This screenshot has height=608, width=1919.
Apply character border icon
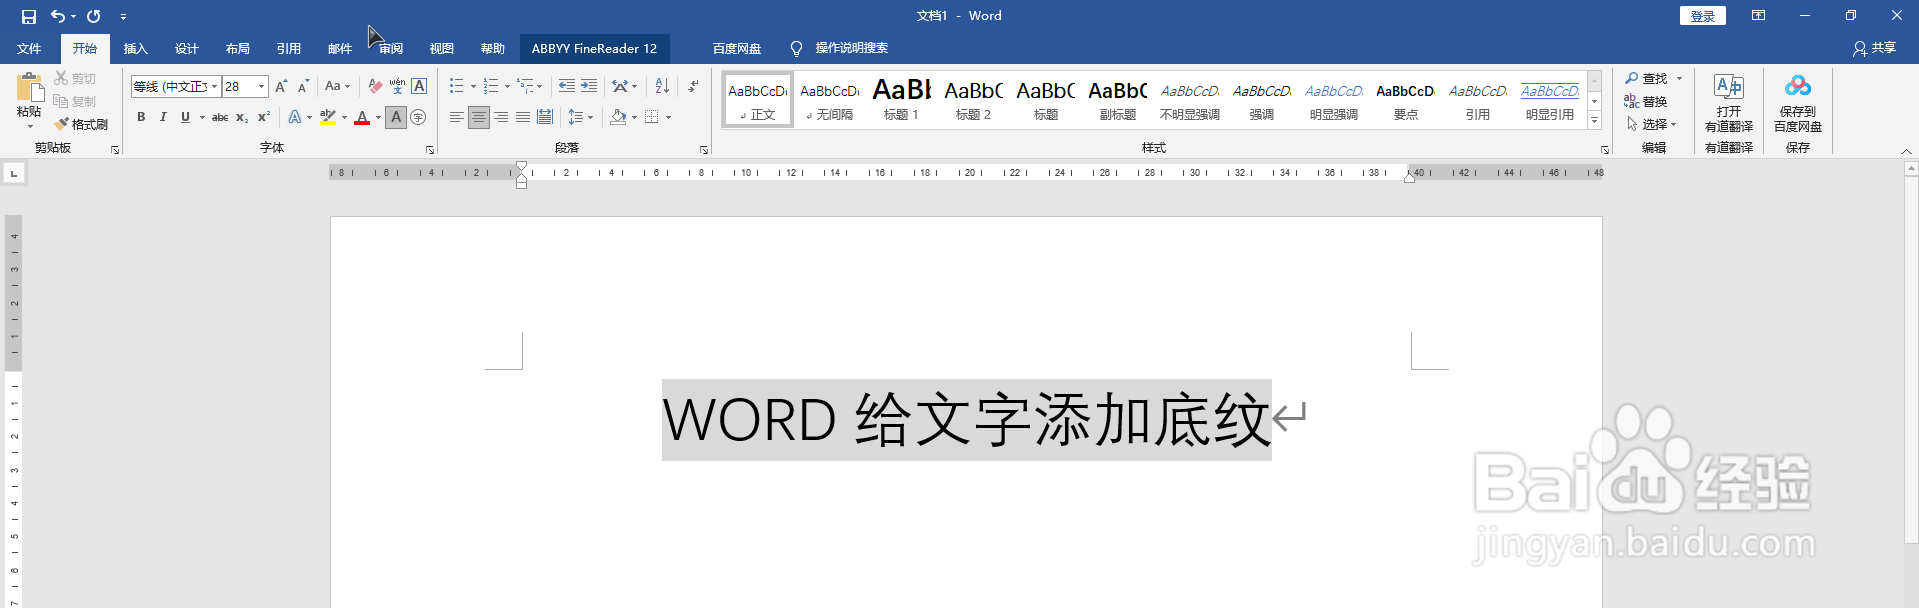click(419, 86)
